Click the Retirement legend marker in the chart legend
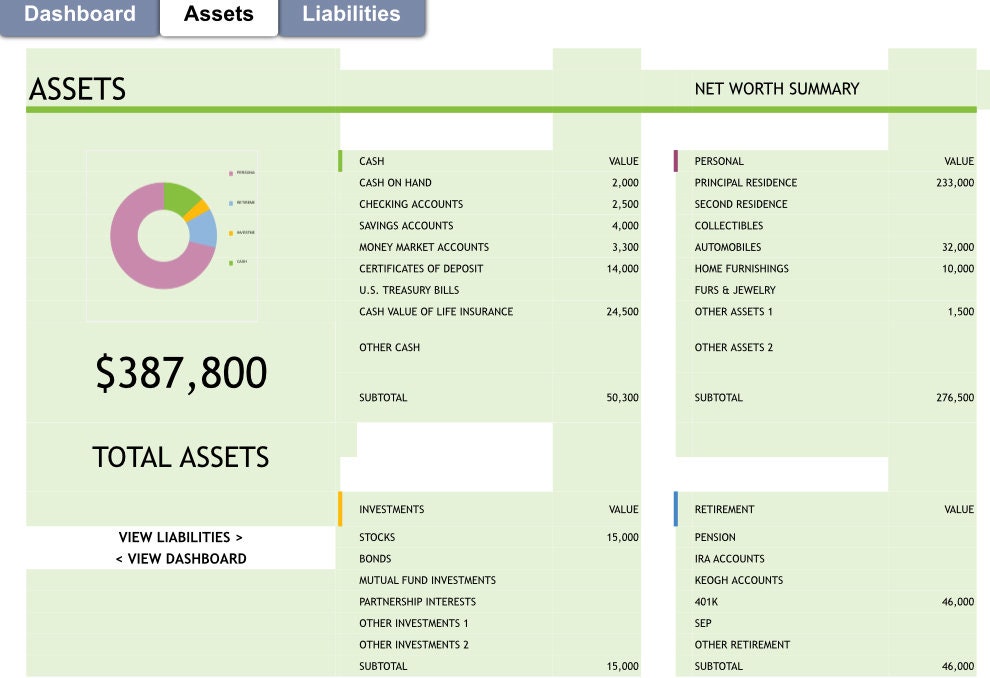This screenshot has width=990, height=678. [x=231, y=202]
